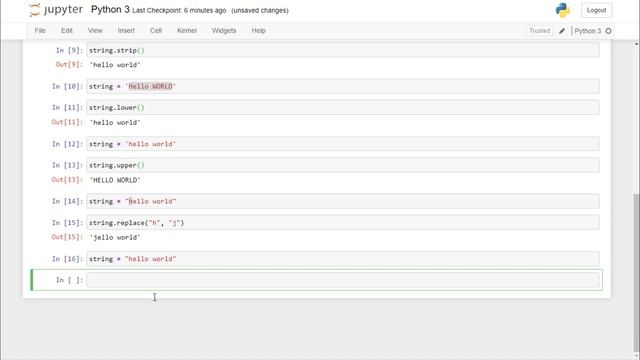640x360 pixels.
Task: Click the Python 3 kernel name label
Action: click(x=588, y=31)
